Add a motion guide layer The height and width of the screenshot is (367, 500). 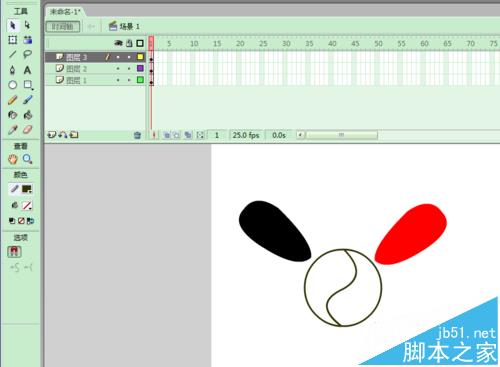point(63,135)
